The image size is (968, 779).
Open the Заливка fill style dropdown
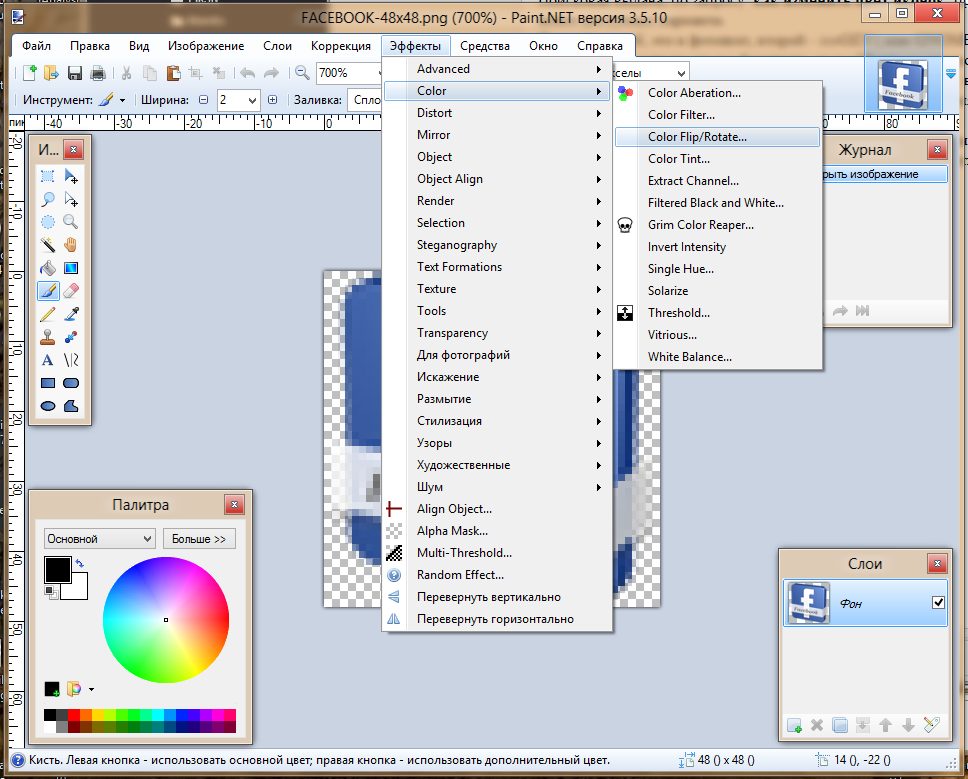tap(365, 100)
